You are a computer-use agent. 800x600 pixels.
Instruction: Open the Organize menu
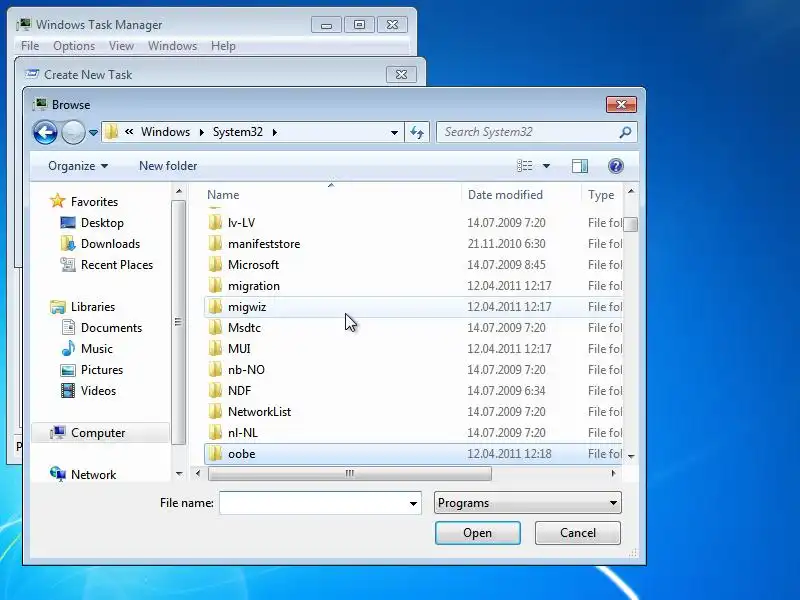coord(78,166)
